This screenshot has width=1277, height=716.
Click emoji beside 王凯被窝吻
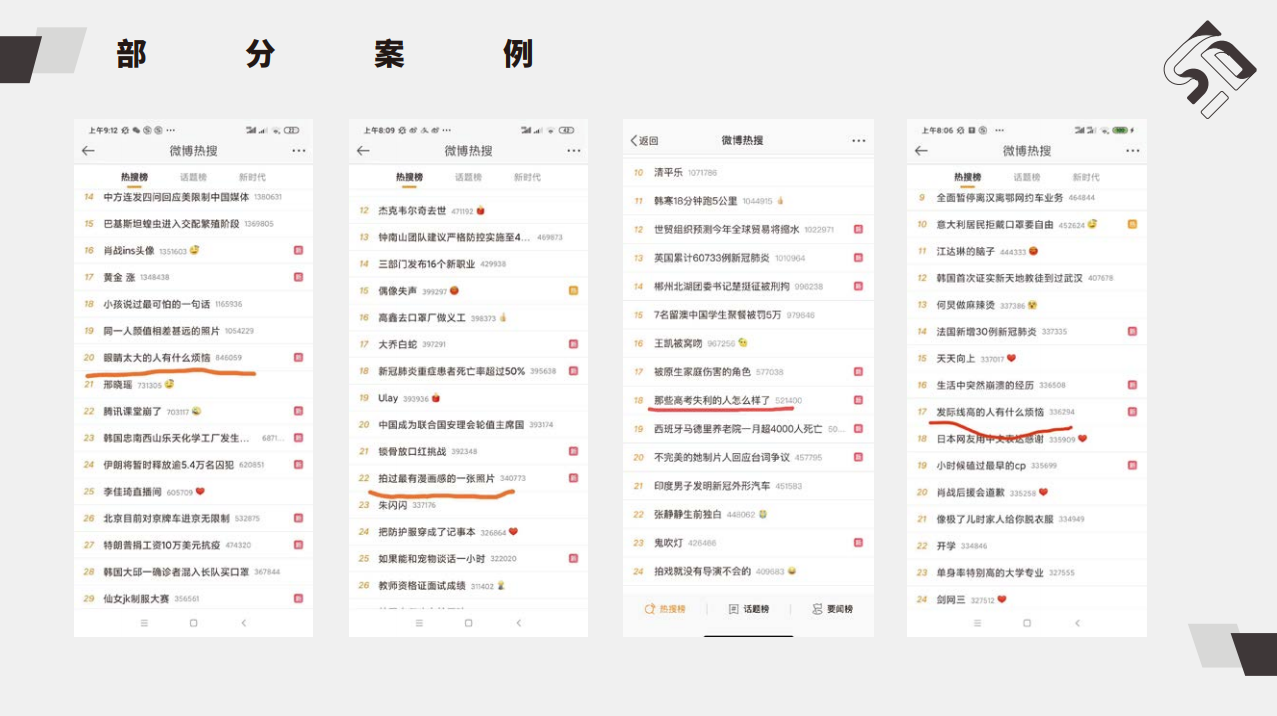pos(742,343)
